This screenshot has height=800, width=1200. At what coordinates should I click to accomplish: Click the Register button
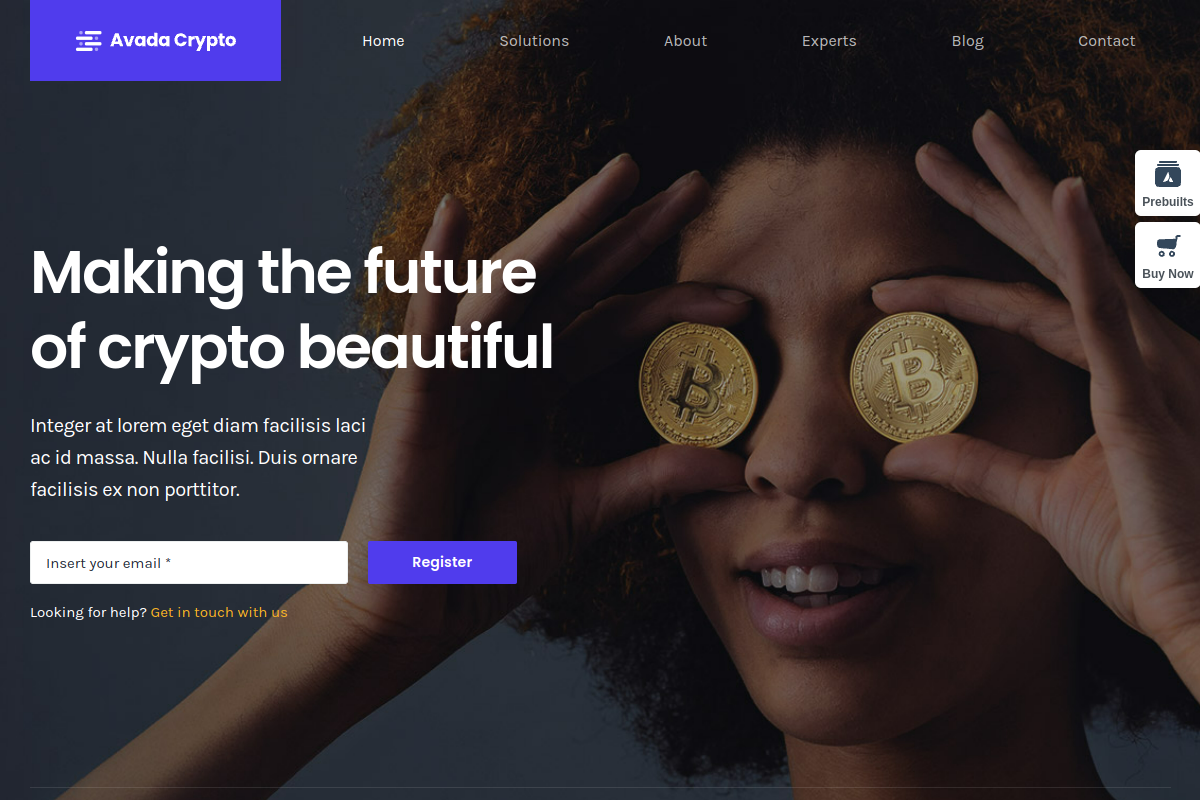click(x=442, y=562)
